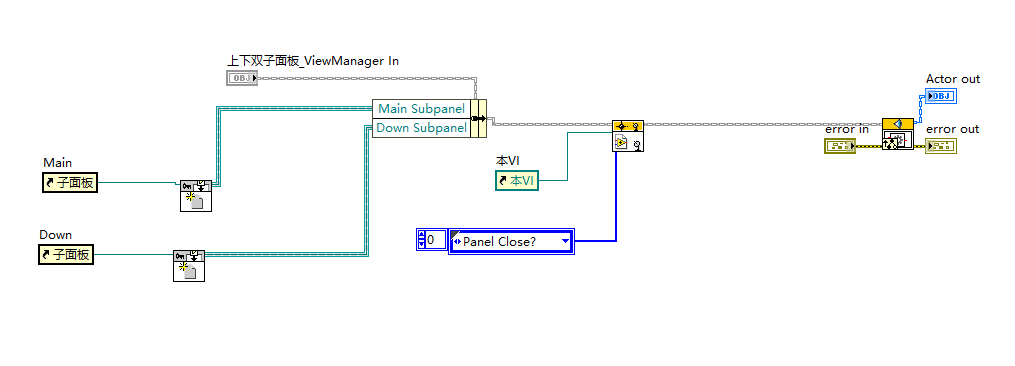Image resolution: width=1015 pixels, height=366 pixels.
Task: Click the ViewManager In object terminal
Action: click(242, 78)
